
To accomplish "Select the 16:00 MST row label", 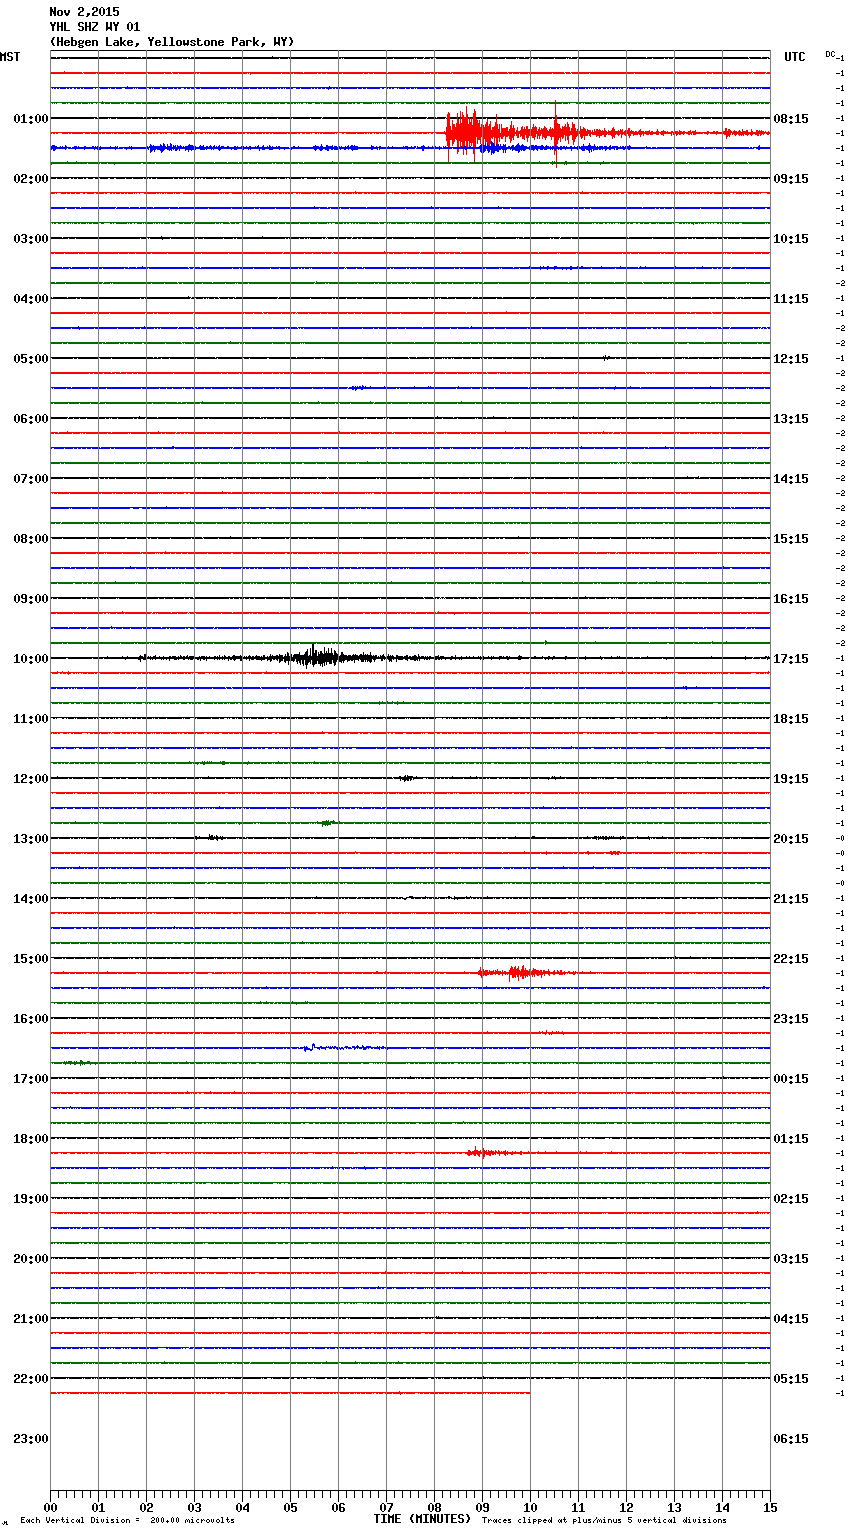I will (31, 1019).
